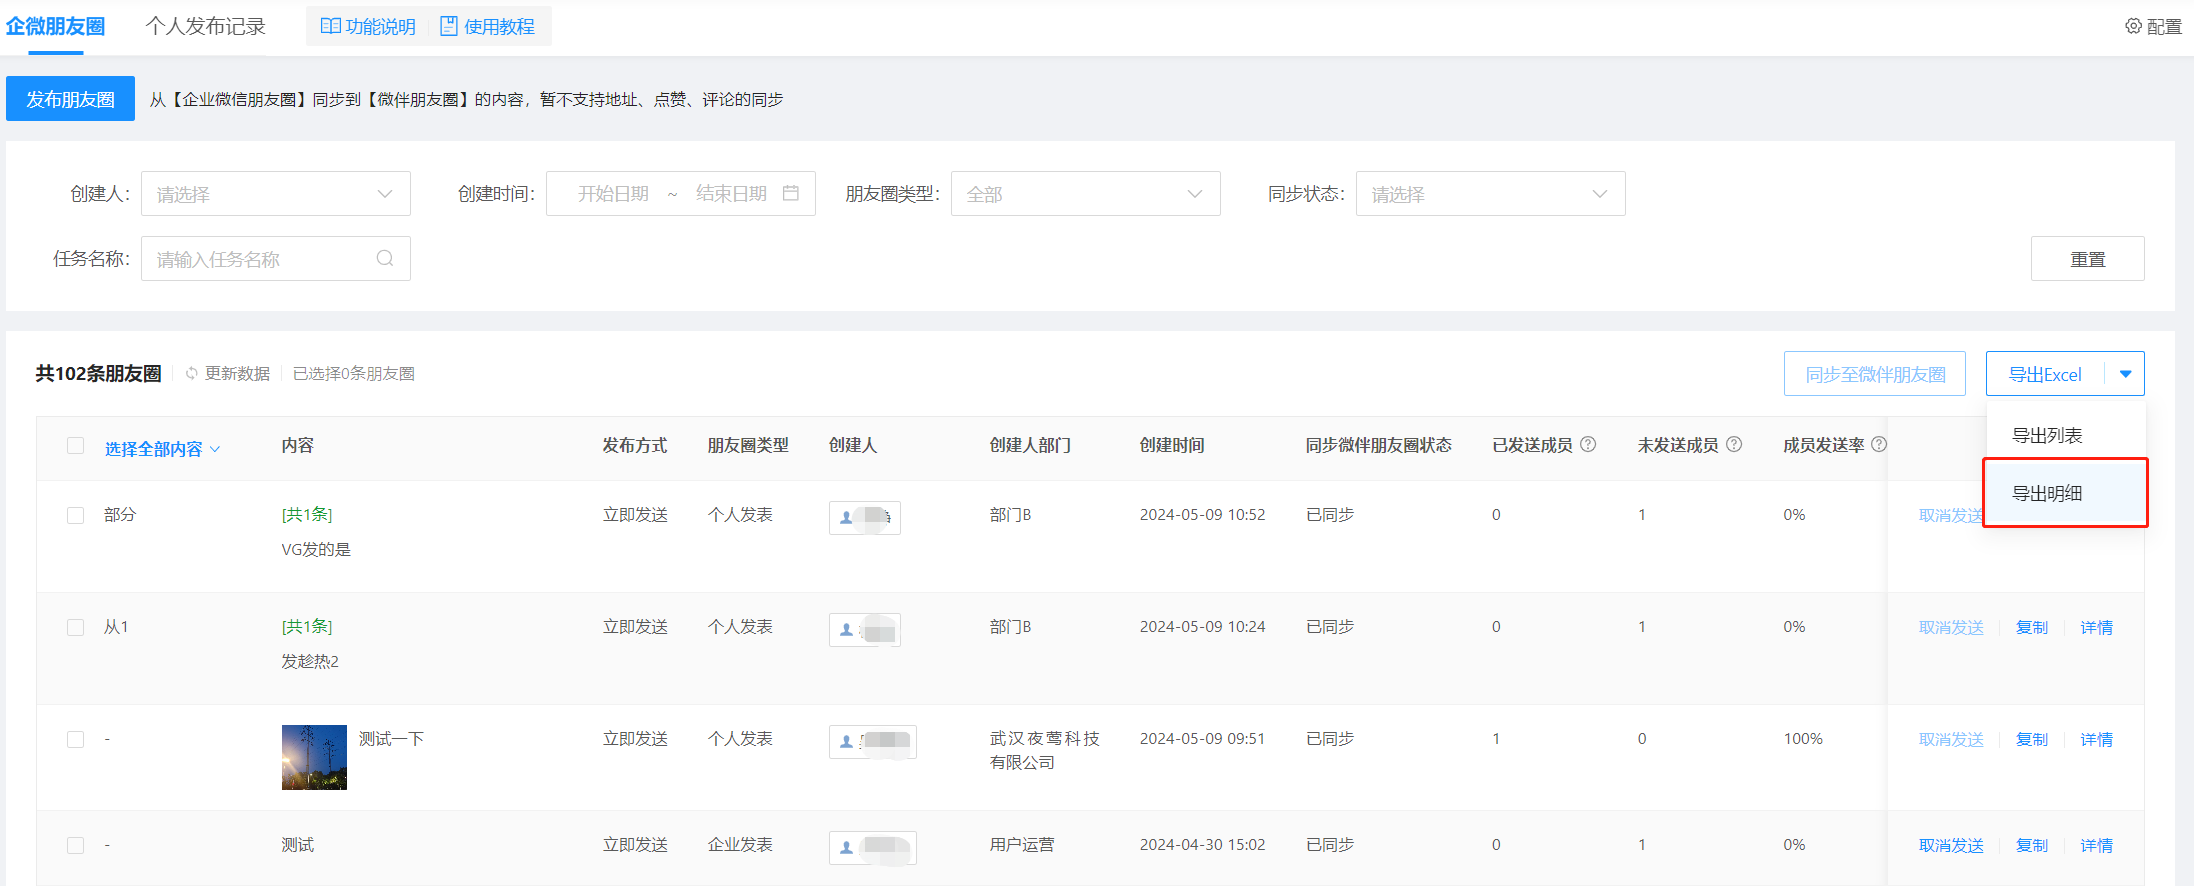
Task: Click 复制 in 测试一下 row
Action: pos(2031,739)
